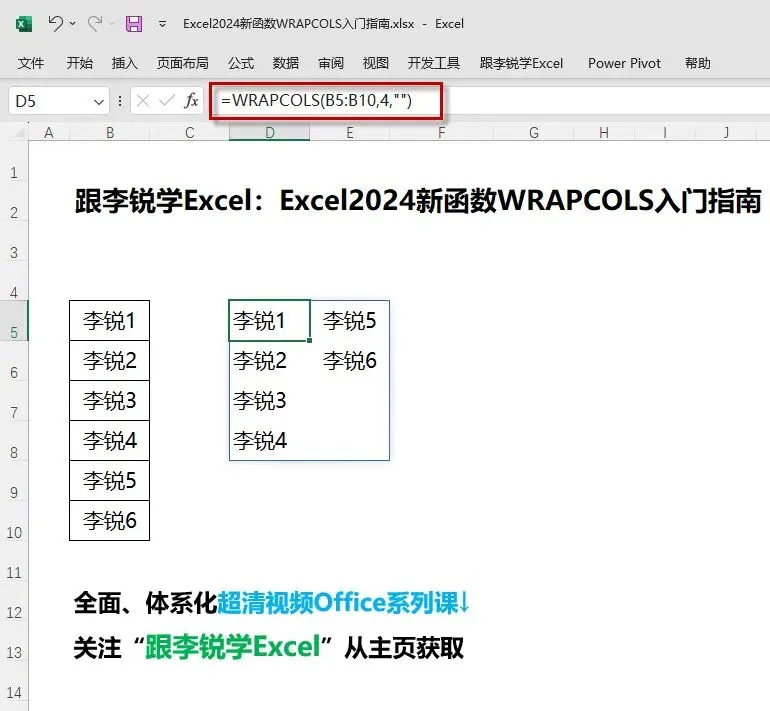Click the fill handle of cell D5
This screenshot has height=711, width=770.
[309, 340]
